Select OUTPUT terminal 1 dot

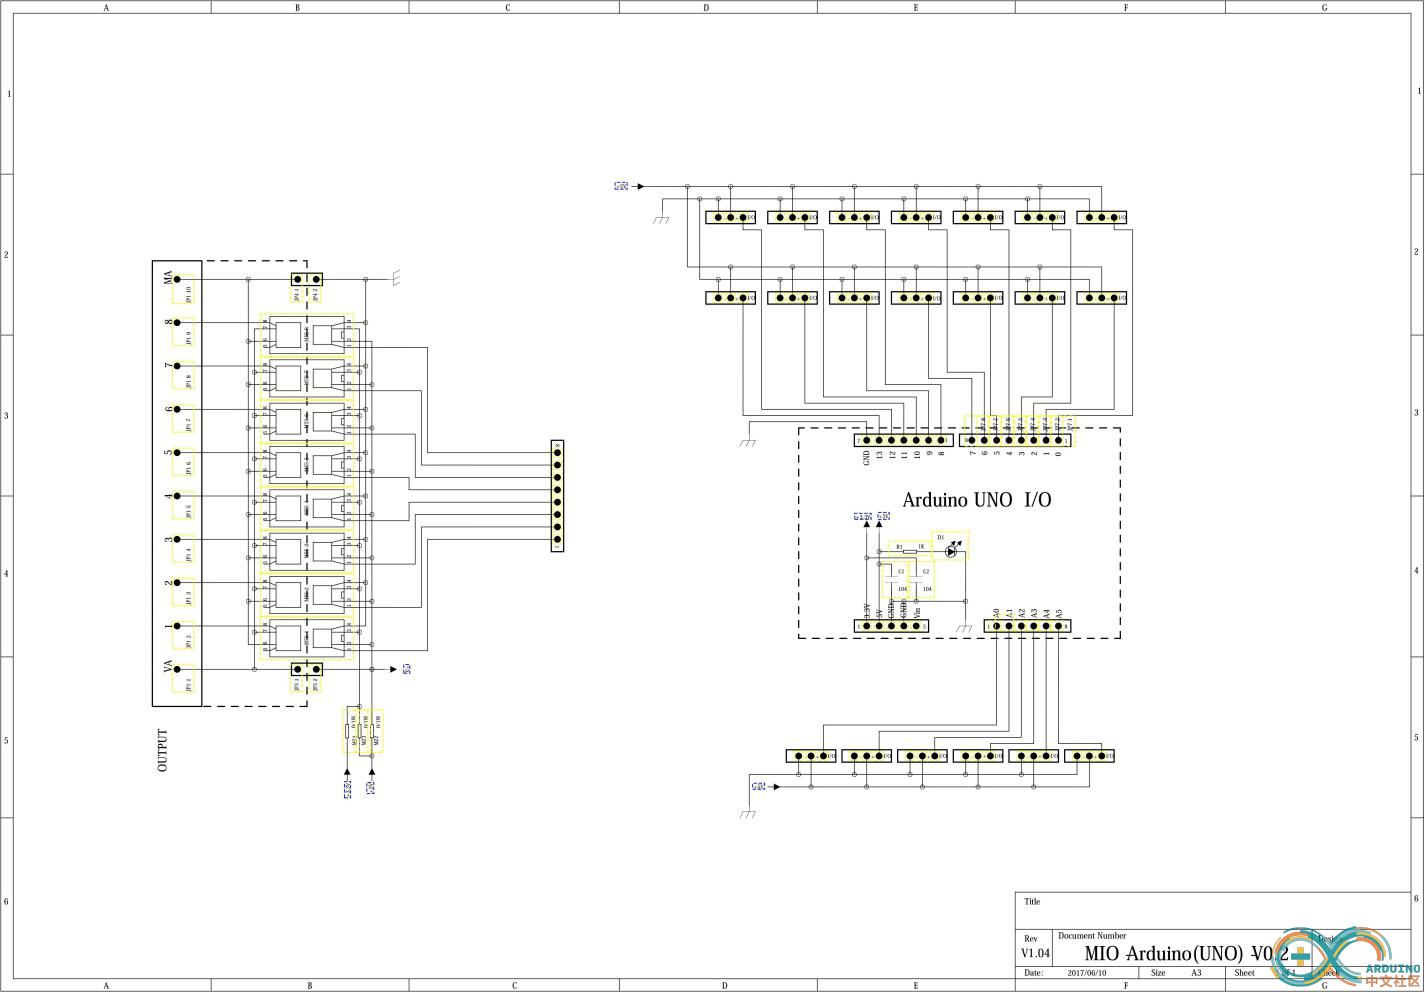pos(177,626)
